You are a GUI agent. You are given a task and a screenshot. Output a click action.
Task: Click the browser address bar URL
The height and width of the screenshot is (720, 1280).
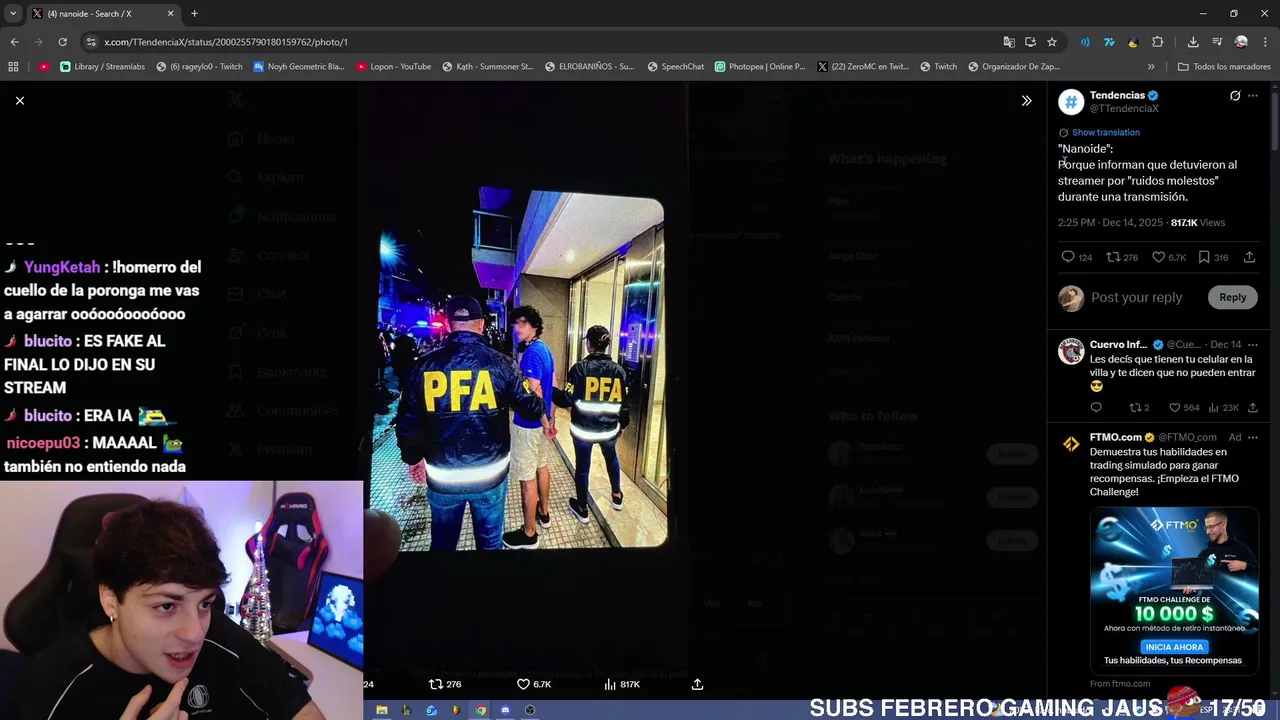[226, 42]
